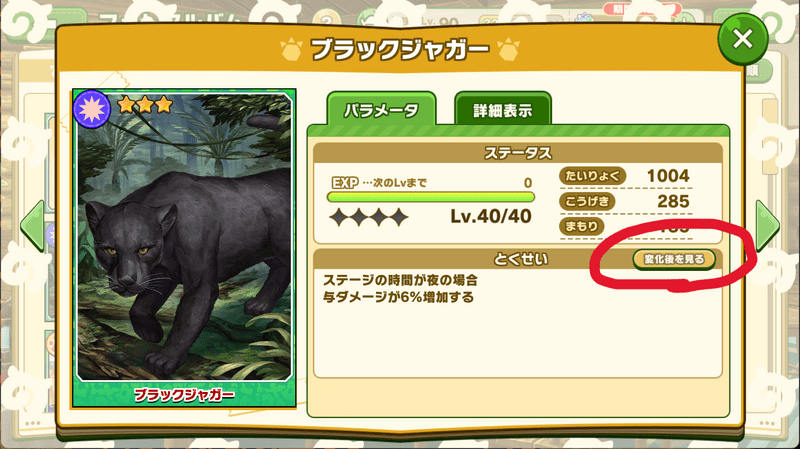Click the green EXP progress bar

[431, 197]
